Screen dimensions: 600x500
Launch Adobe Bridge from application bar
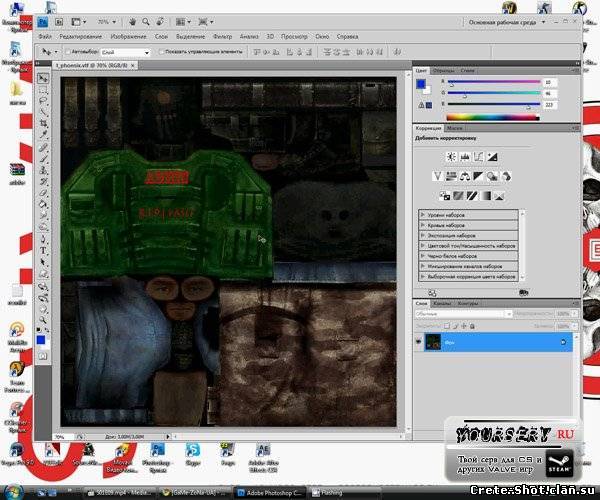59,22
